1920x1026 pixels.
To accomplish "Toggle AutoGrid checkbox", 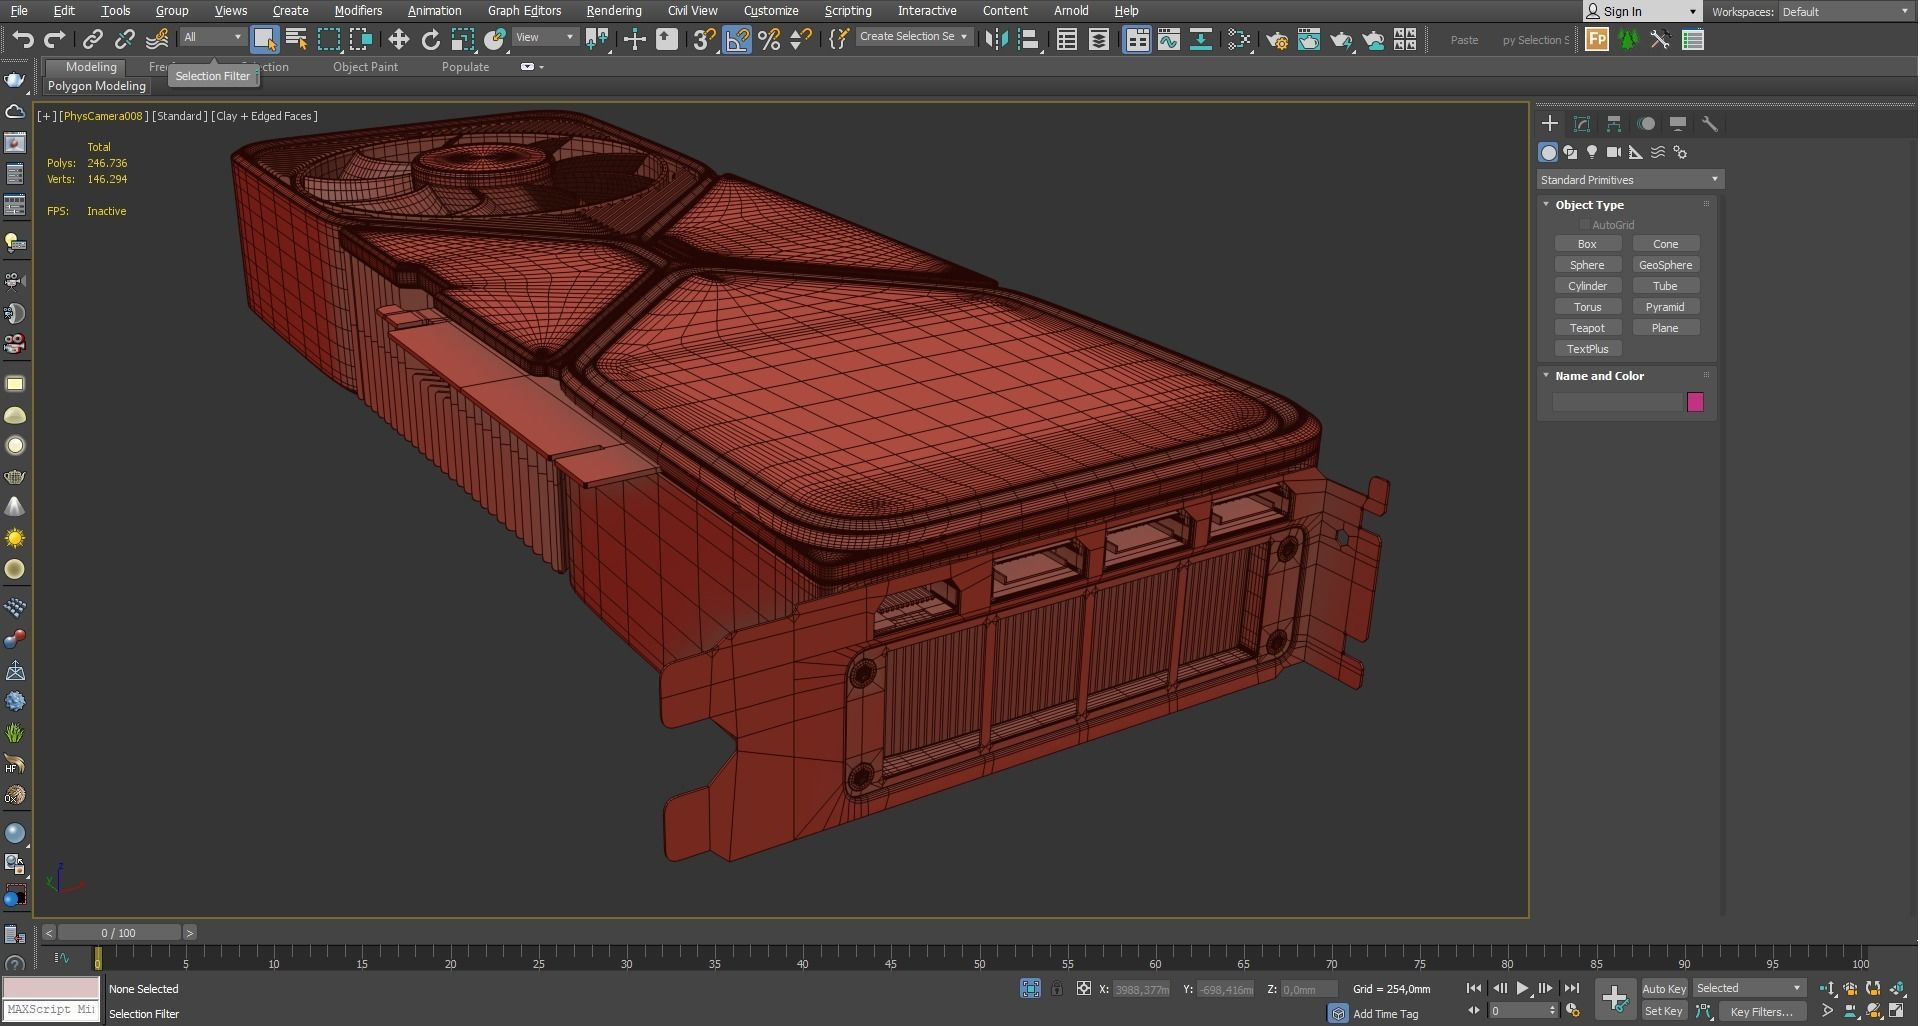I will pyautogui.click(x=1585, y=225).
